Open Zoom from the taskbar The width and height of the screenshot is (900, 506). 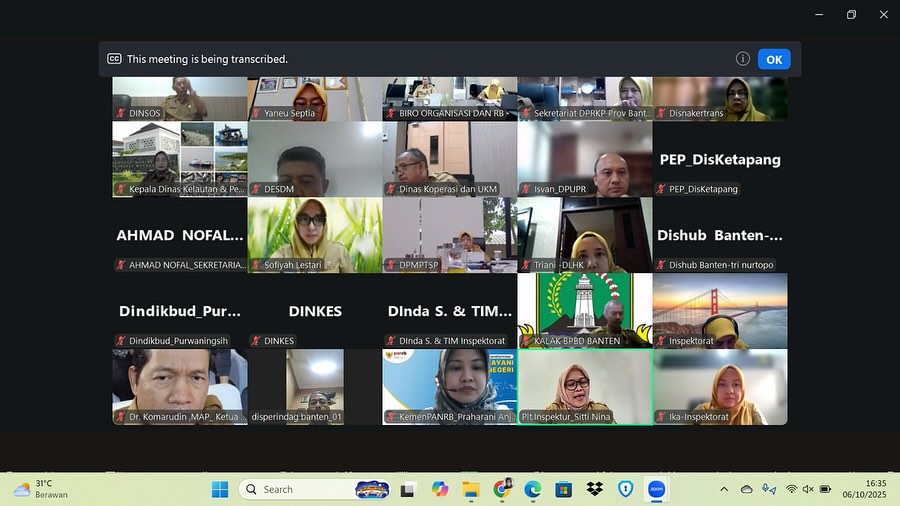(x=656, y=489)
